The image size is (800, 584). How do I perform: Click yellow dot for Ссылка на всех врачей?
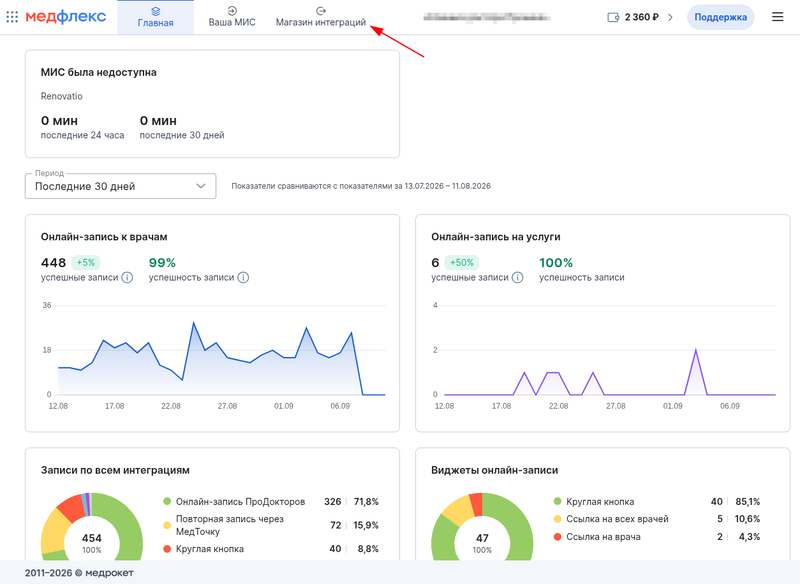point(557,519)
